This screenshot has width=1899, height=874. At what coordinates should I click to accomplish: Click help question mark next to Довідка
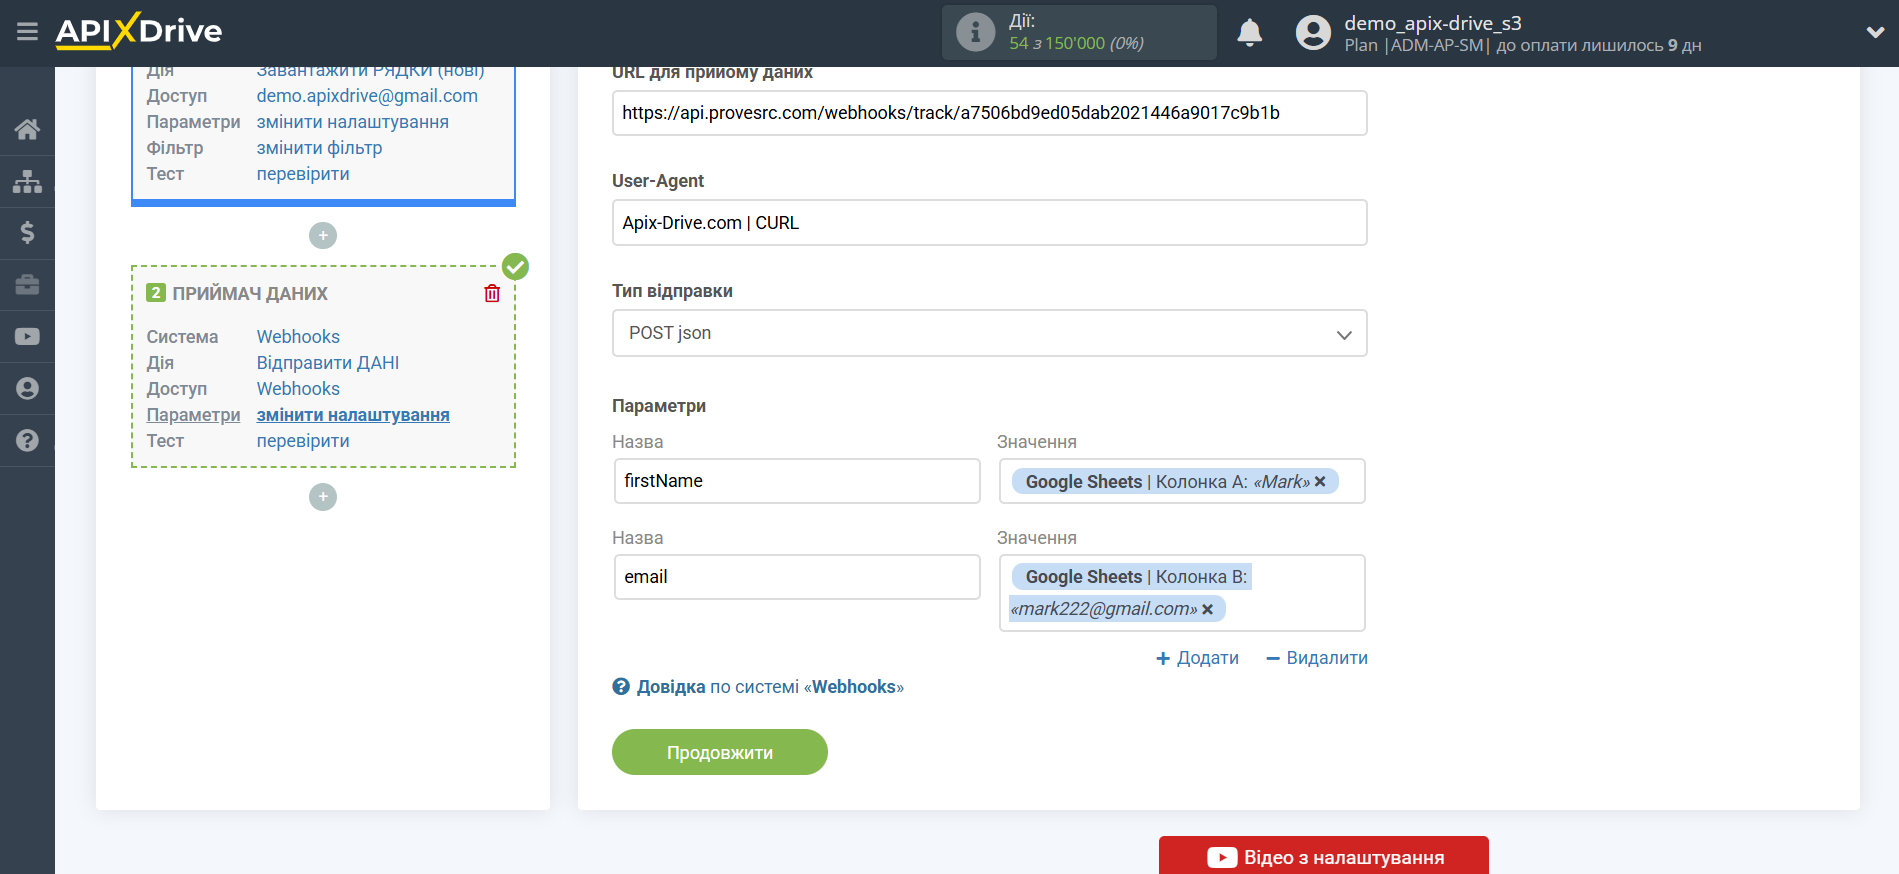point(621,687)
